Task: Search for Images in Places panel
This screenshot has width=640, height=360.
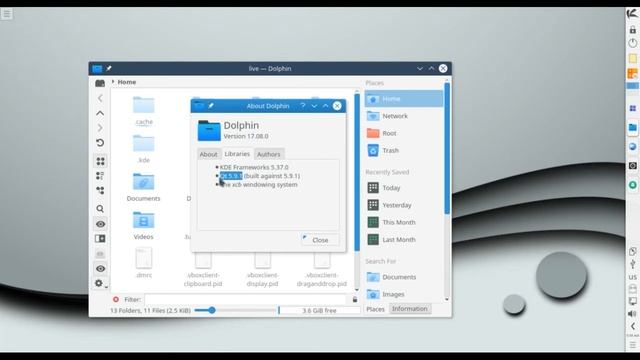Action: pyautogui.click(x=403, y=294)
